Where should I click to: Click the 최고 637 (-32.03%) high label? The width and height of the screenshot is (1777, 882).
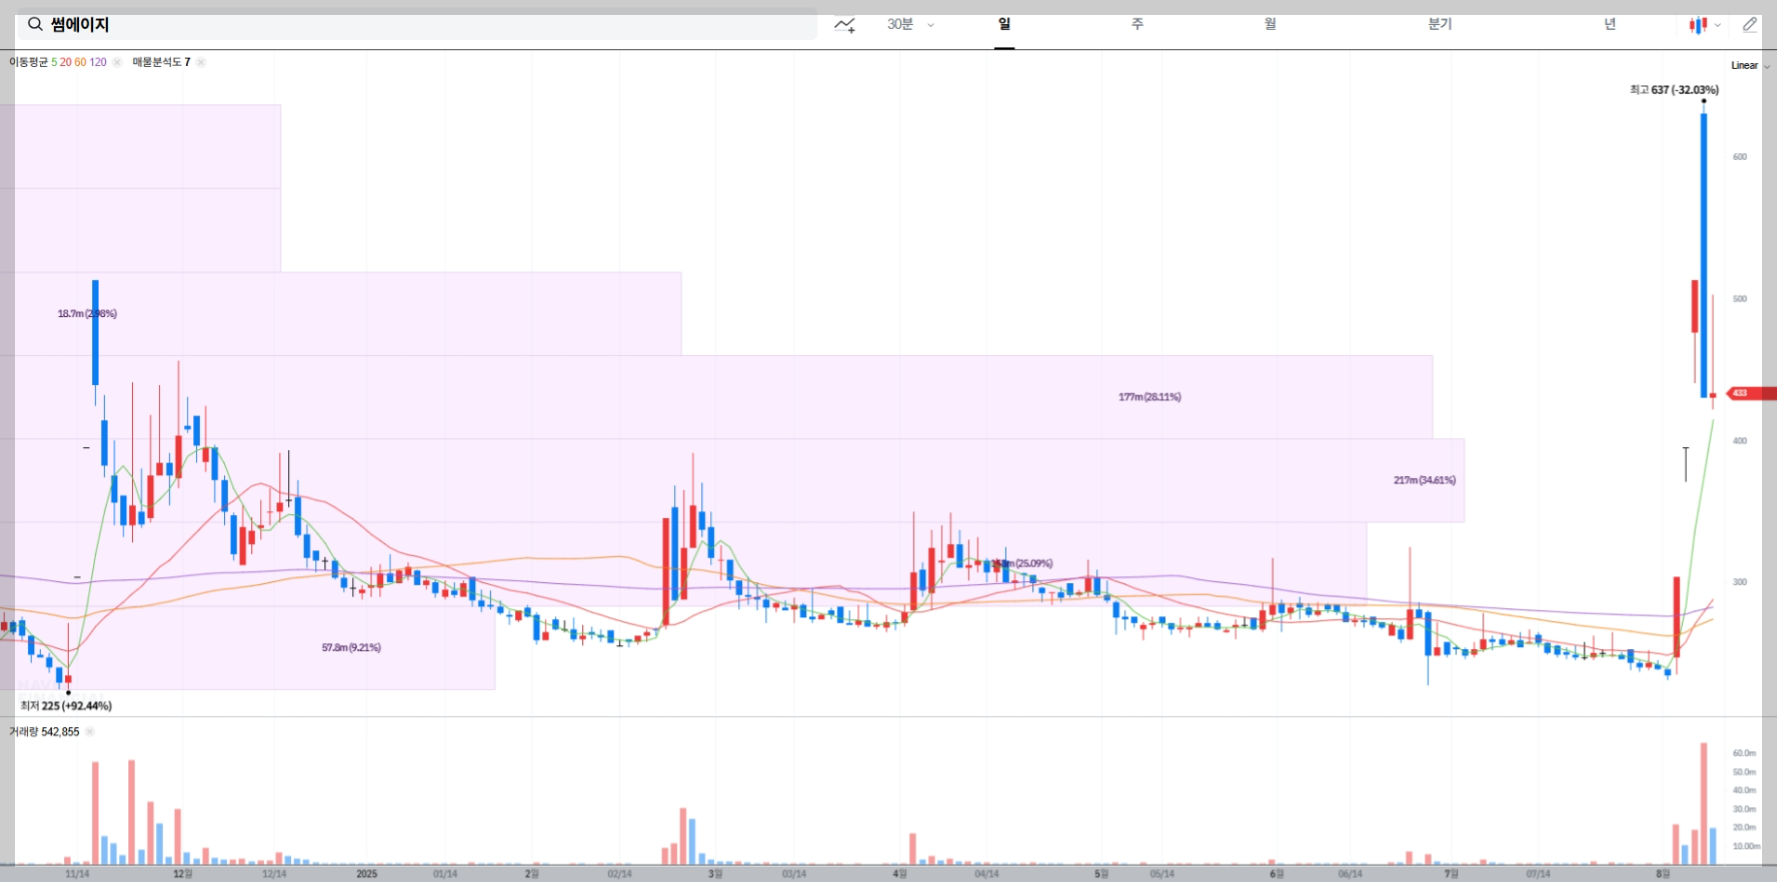[1674, 90]
